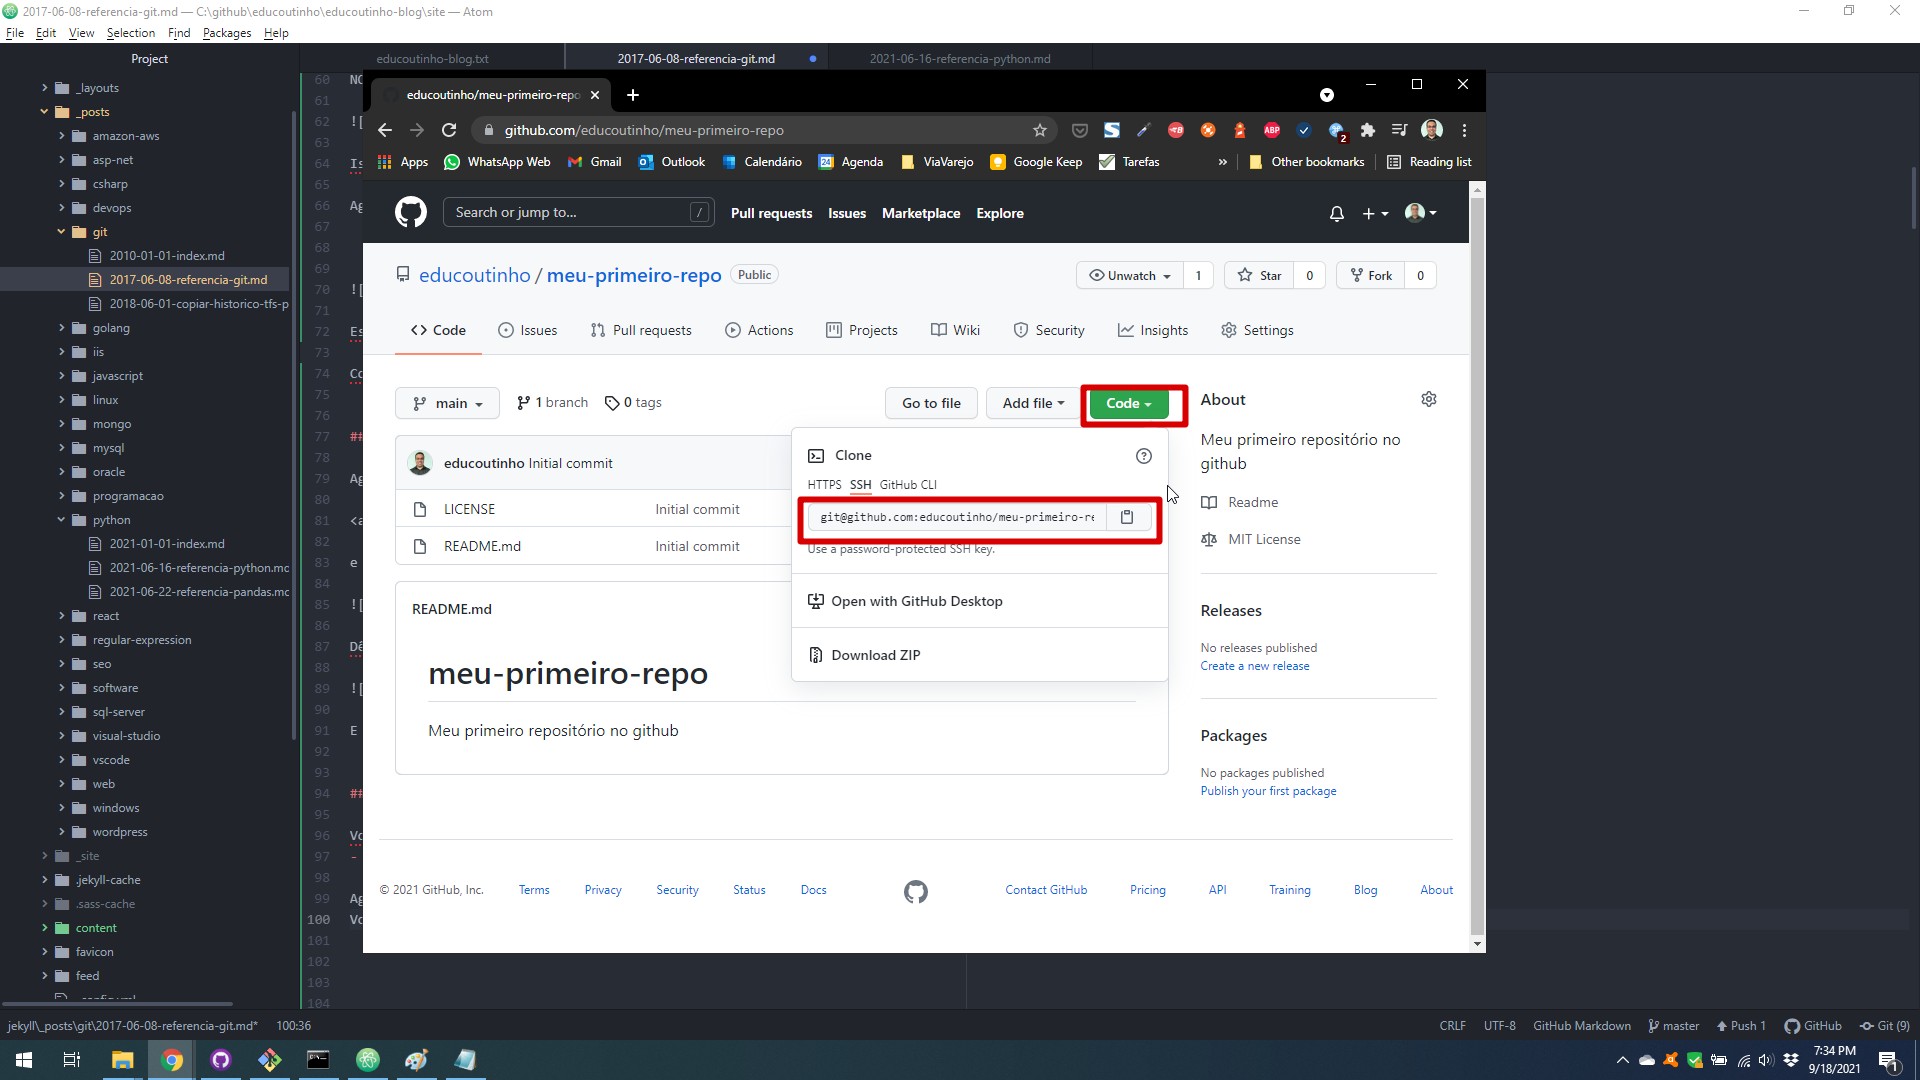The image size is (1920, 1080).
Task: Open GitHub notifications bell
Action: click(1336, 214)
